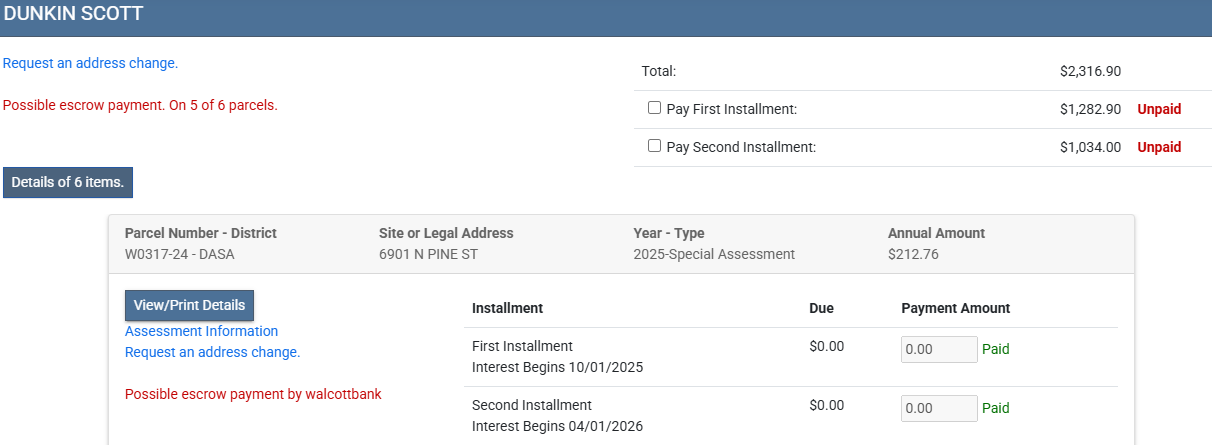Click the Unpaid status for Second Installment
Screen dimensions: 1212x445
click(1159, 147)
